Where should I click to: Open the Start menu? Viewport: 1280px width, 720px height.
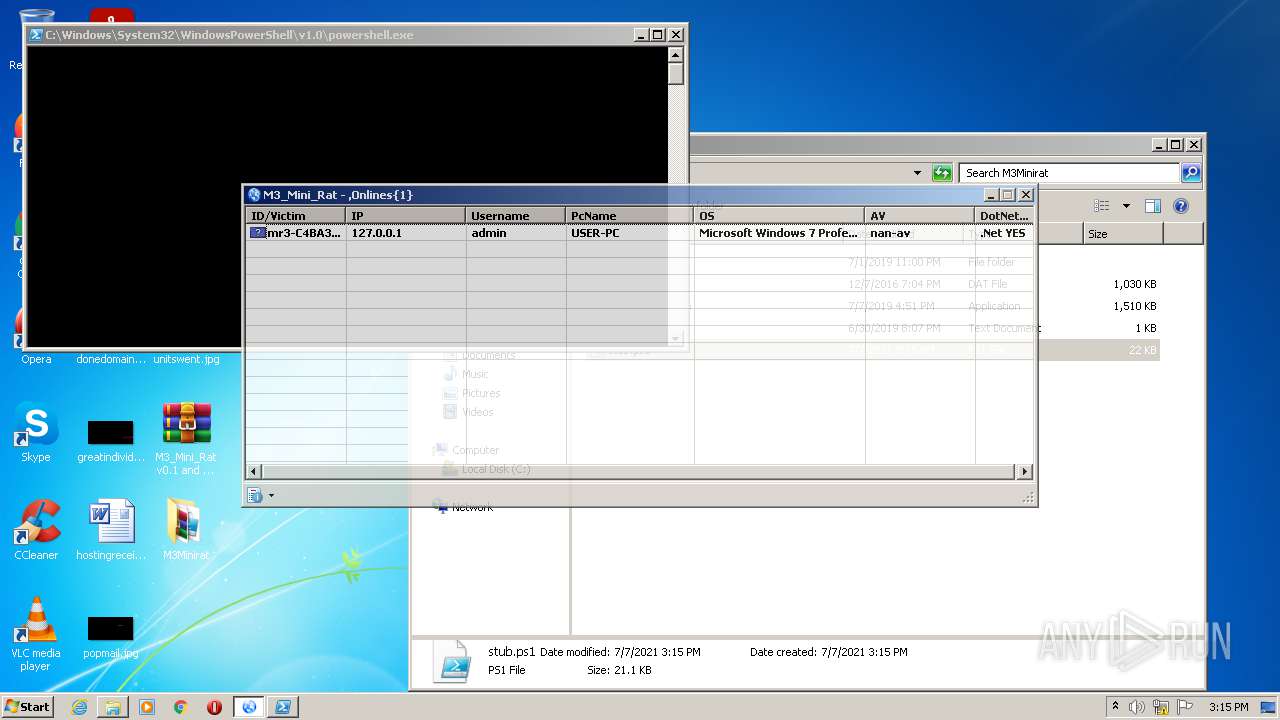[x=27, y=707]
